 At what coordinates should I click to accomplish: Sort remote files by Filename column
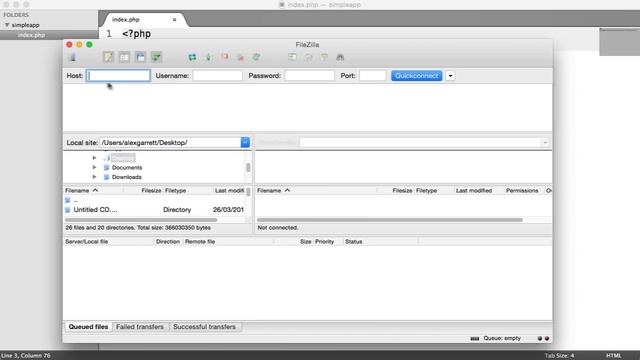click(x=316, y=191)
